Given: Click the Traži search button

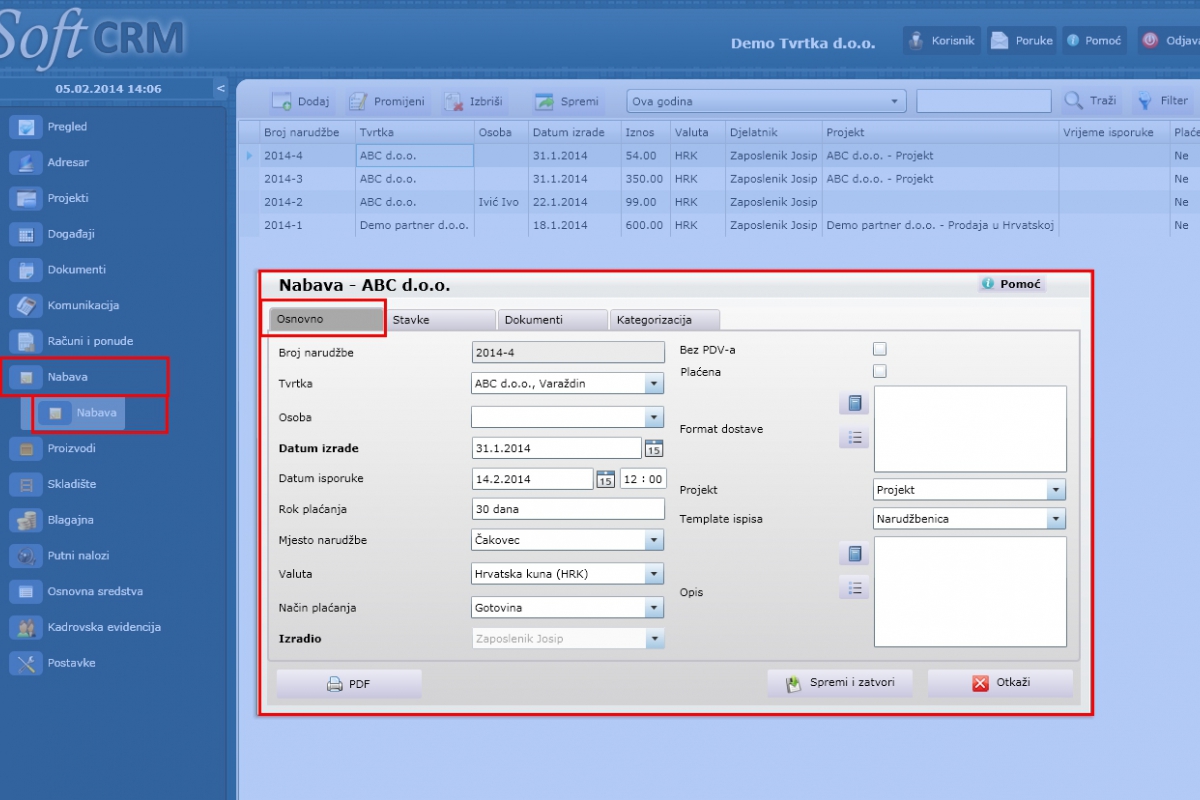Looking at the screenshot, I should pyautogui.click(x=1091, y=101).
